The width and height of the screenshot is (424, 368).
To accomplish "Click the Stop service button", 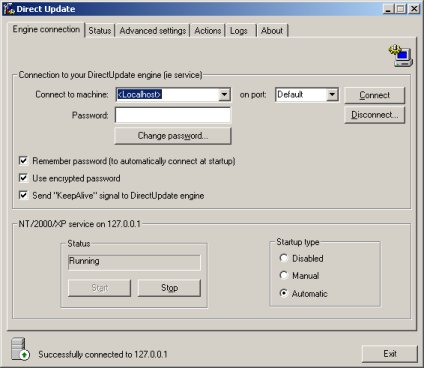I will [x=169, y=288].
